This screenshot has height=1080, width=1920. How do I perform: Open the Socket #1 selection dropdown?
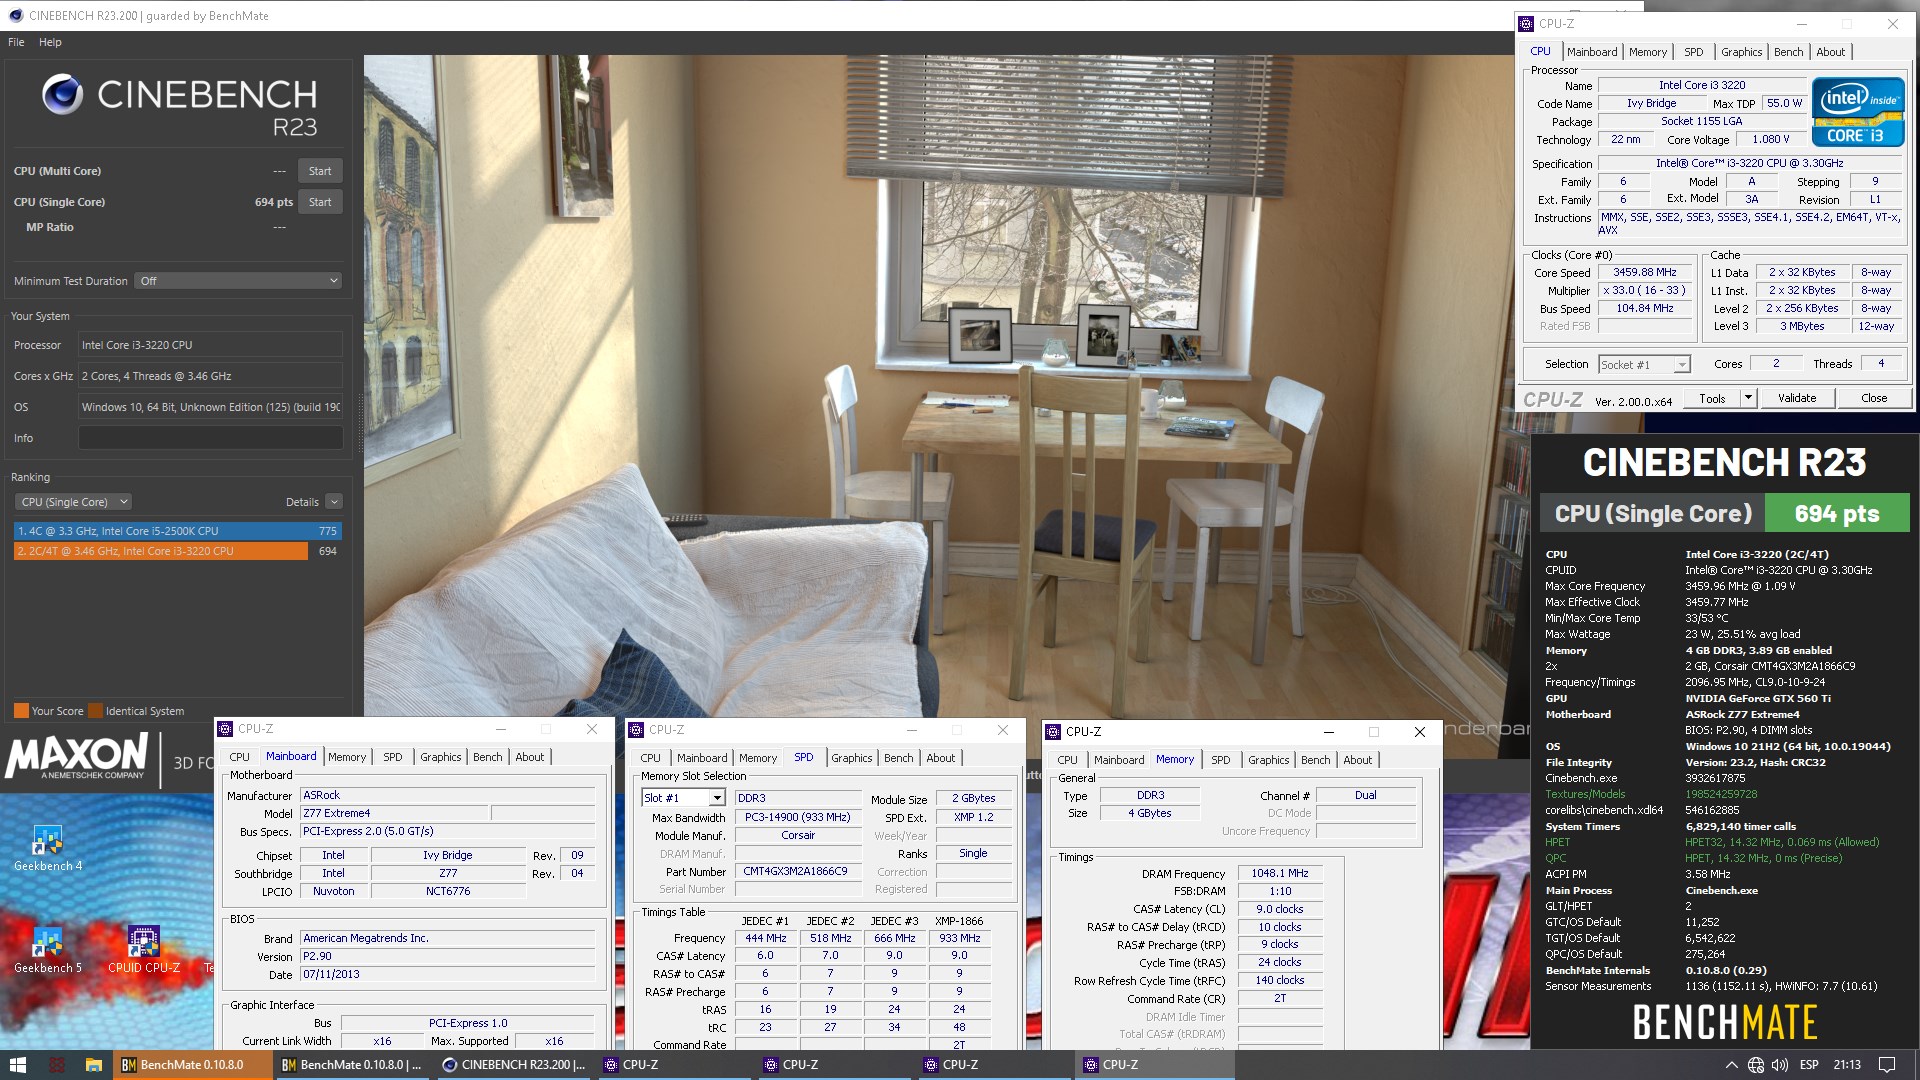point(1644,365)
